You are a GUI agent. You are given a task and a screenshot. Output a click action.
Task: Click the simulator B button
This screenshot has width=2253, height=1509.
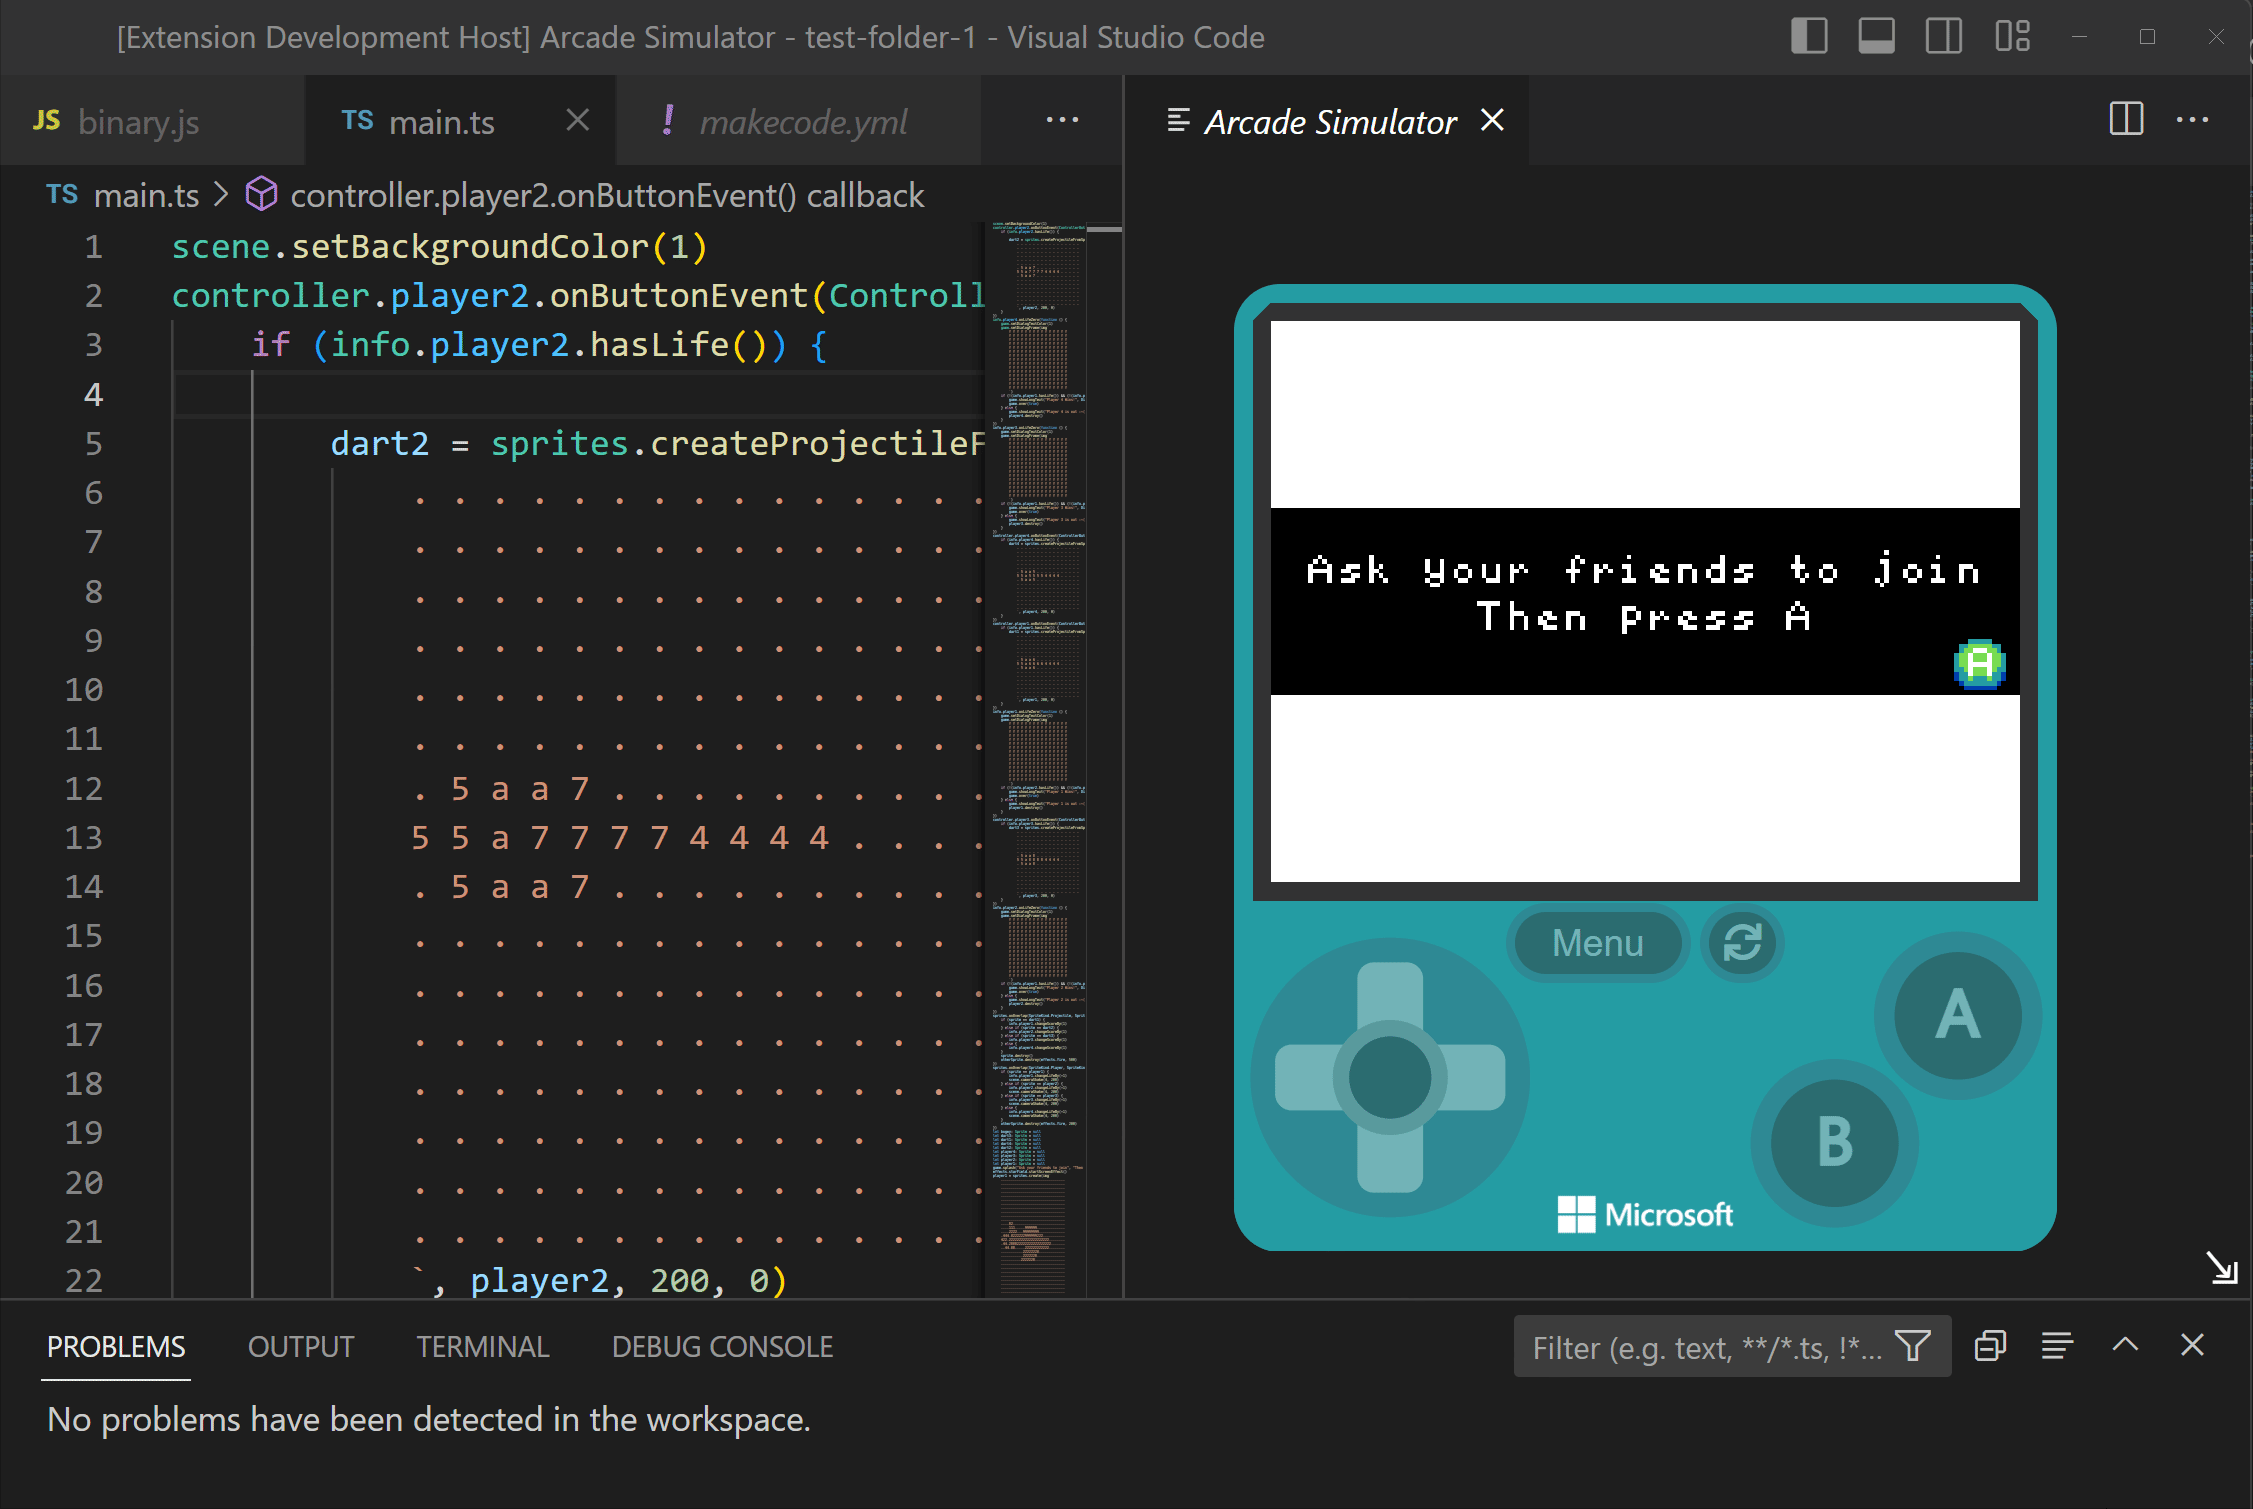coord(1834,1142)
